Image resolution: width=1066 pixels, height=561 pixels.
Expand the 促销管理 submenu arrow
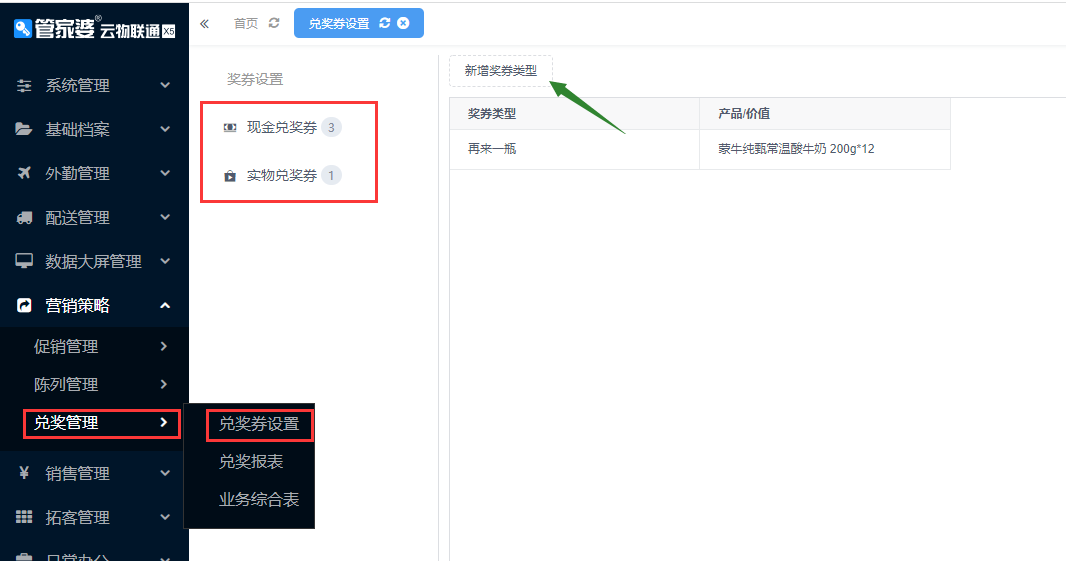pos(163,347)
